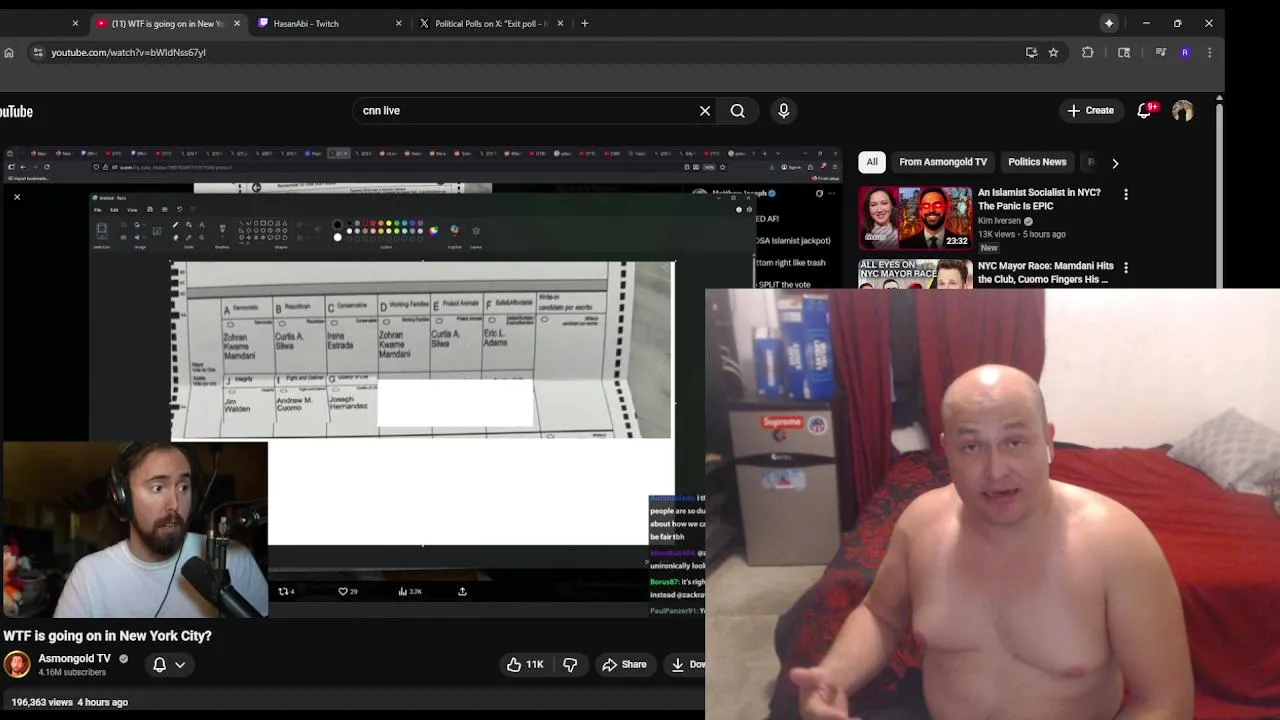Close the HasanAbi - Twitch tab
1280x720 pixels.
tap(399, 23)
